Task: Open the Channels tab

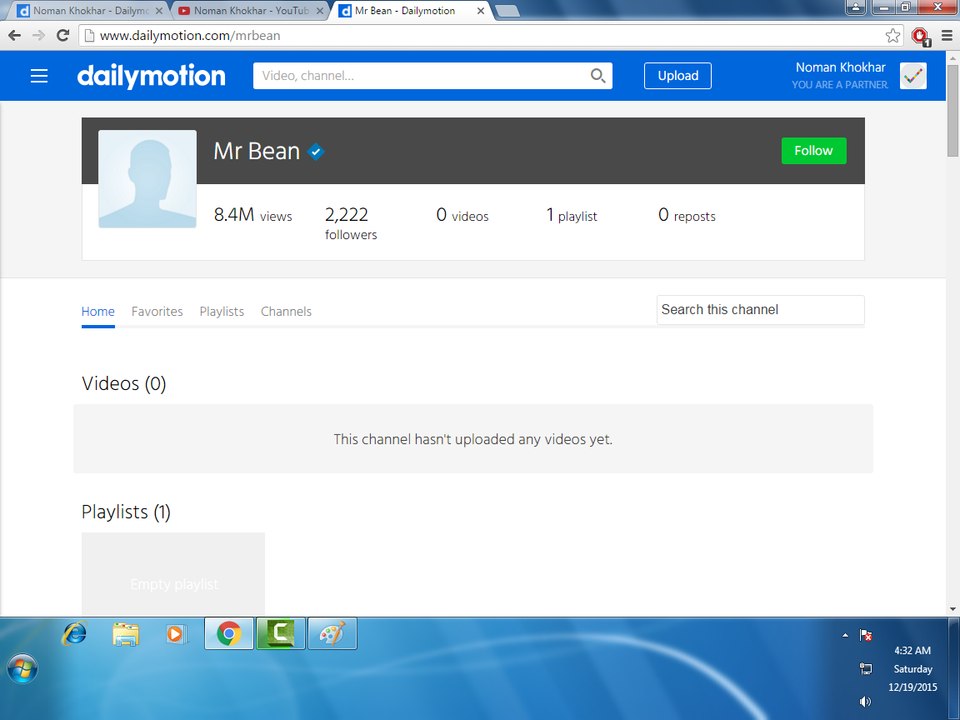Action: click(x=286, y=311)
